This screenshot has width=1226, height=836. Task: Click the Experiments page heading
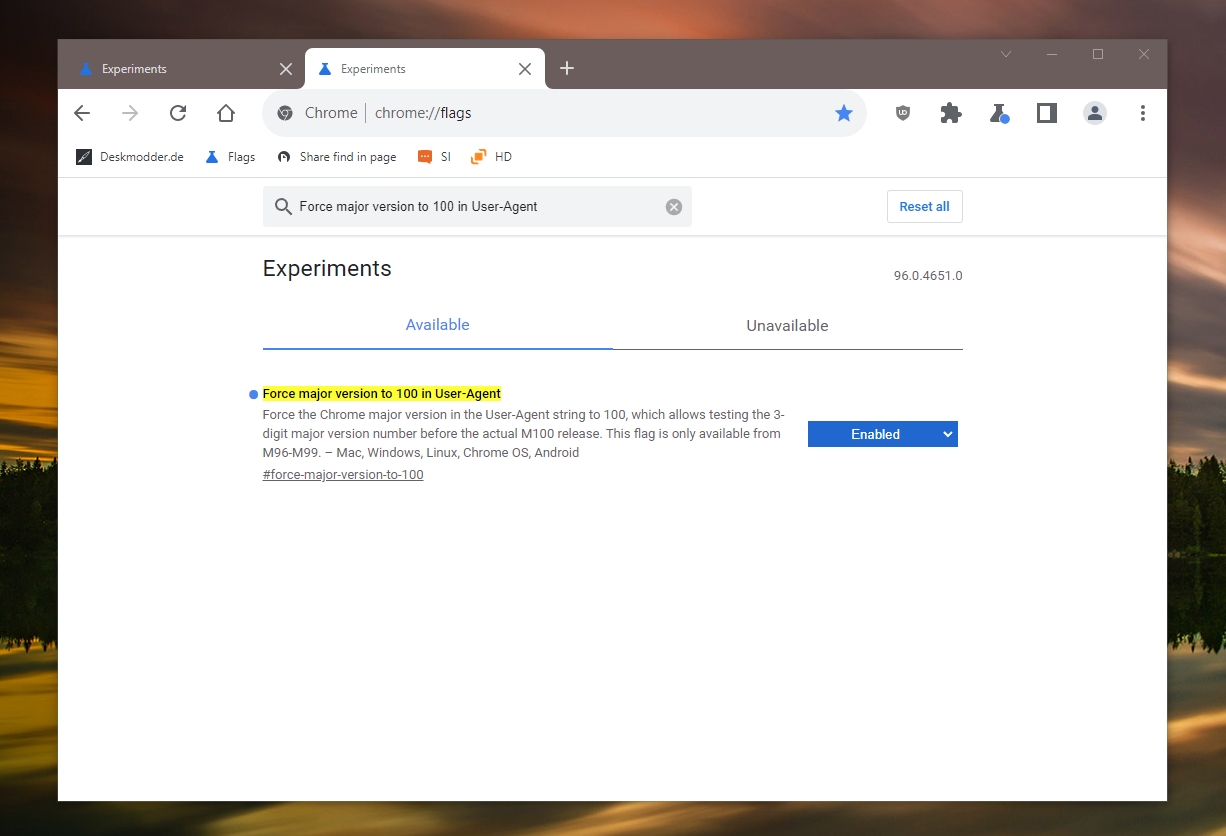[x=327, y=268]
